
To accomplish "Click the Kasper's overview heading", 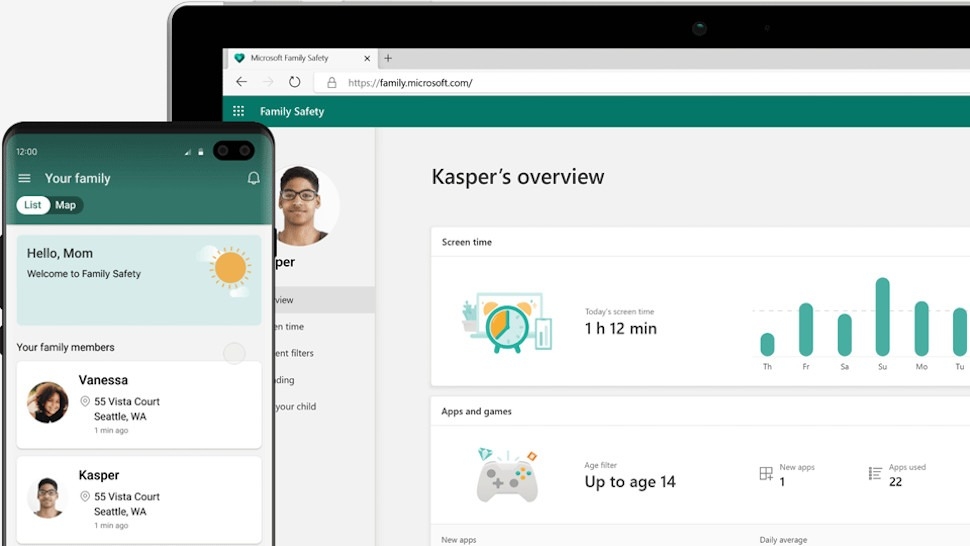I will click(x=518, y=177).
